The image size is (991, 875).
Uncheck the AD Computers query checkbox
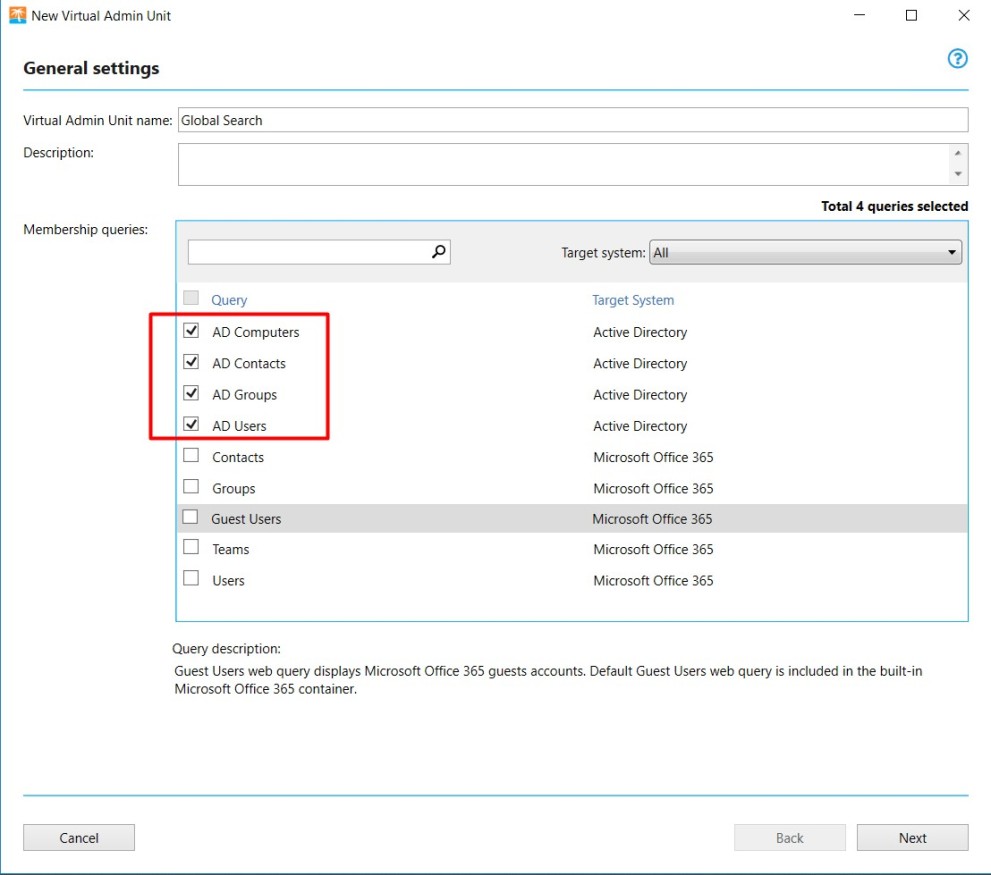tap(191, 331)
